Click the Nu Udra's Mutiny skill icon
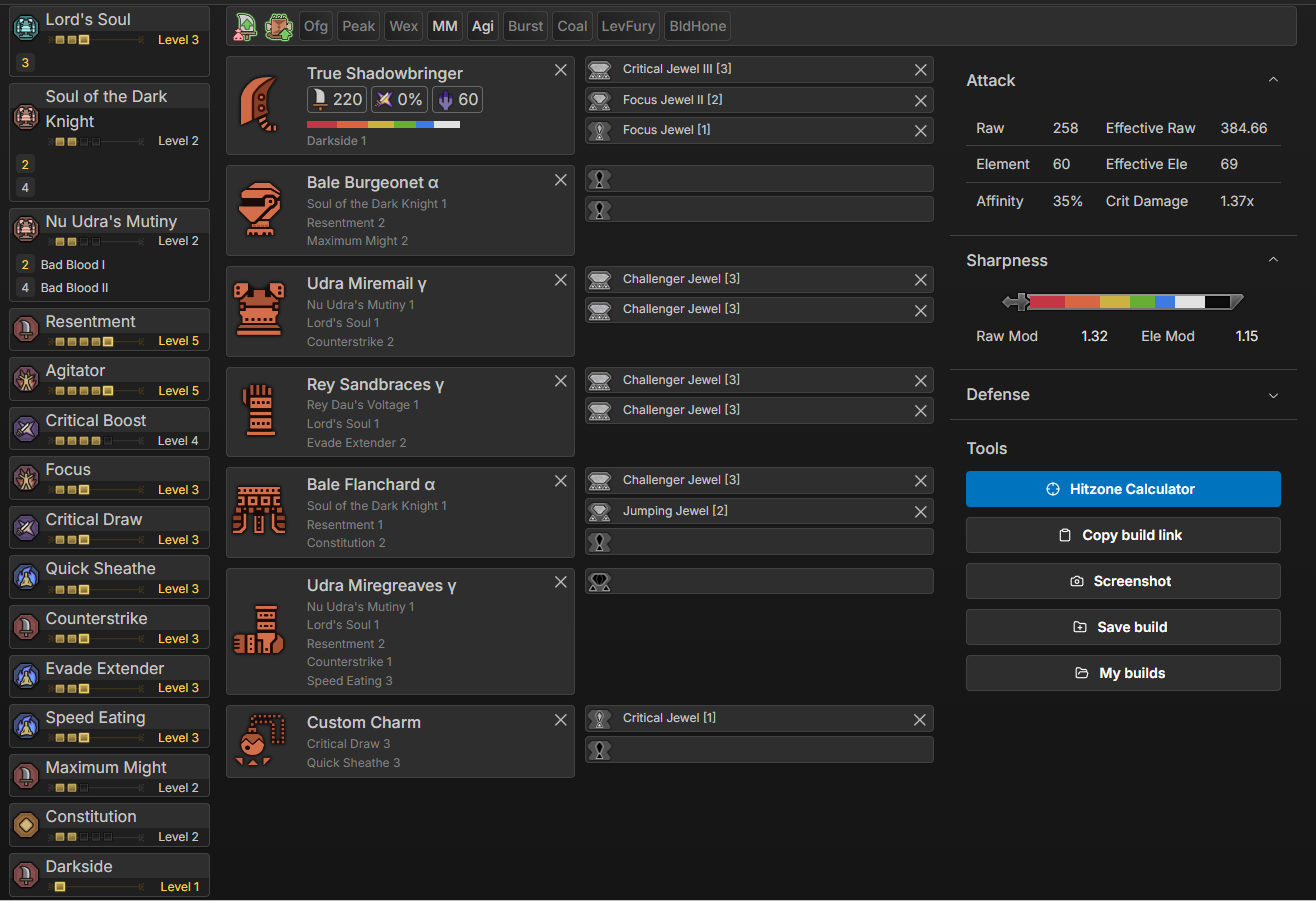Viewport: 1316px width, 901px height. [x=26, y=229]
